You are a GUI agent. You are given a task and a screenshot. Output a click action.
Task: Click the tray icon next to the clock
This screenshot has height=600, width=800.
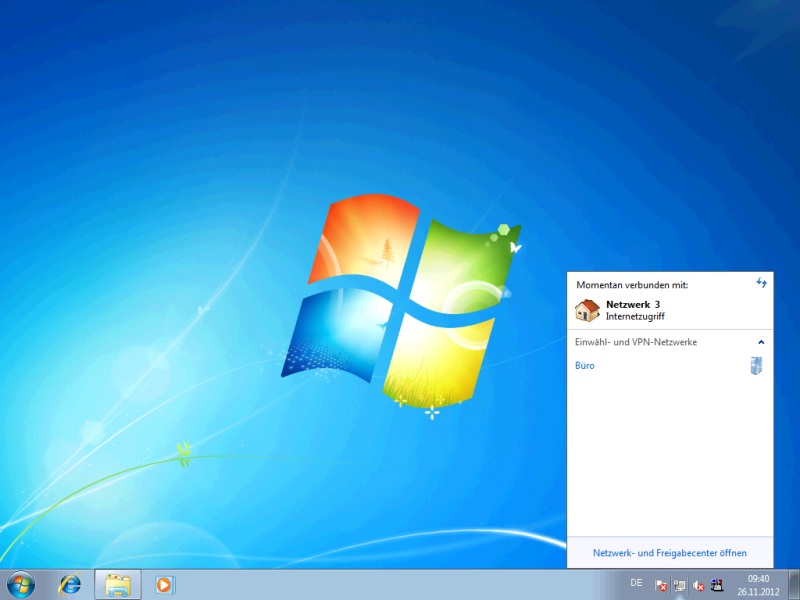[x=717, y=585]
